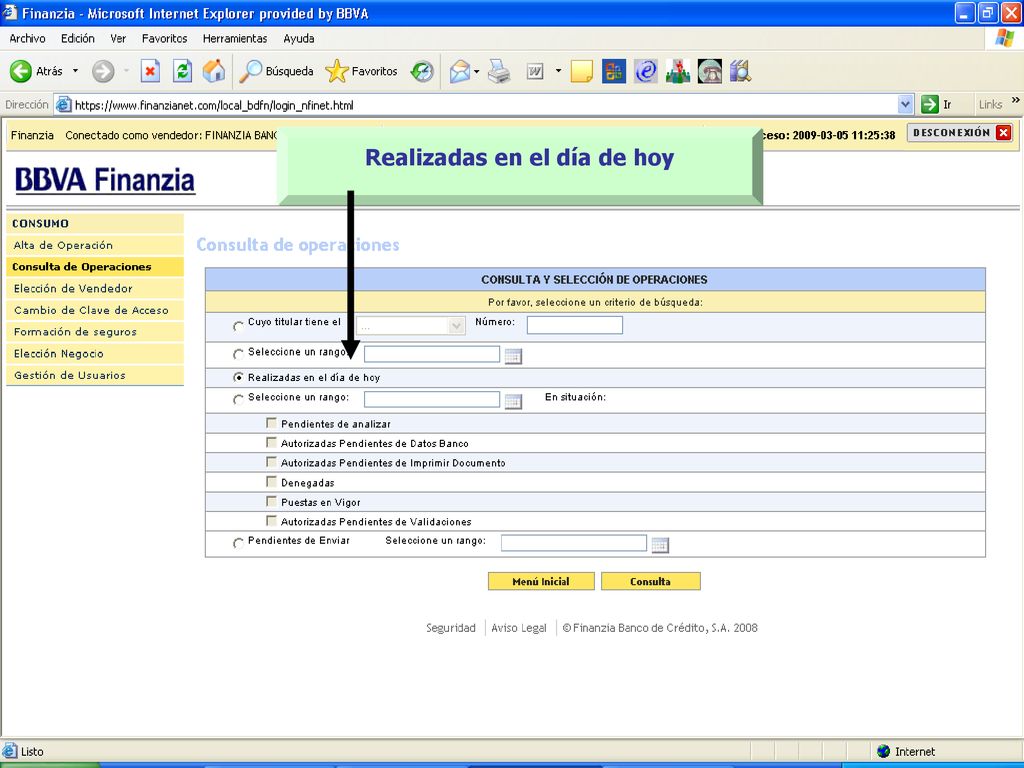Click the colorful people figures toolbar icon

click(x=678, y=71)
